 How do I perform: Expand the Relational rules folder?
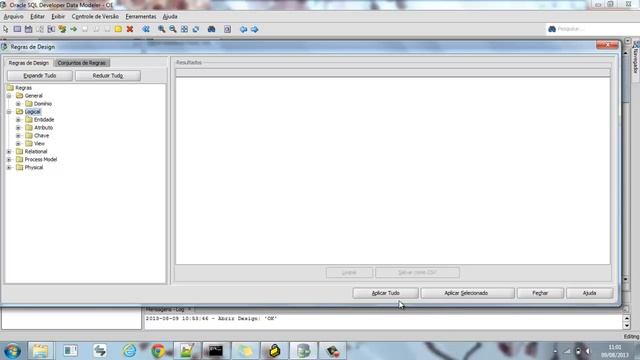pos(9,151)
